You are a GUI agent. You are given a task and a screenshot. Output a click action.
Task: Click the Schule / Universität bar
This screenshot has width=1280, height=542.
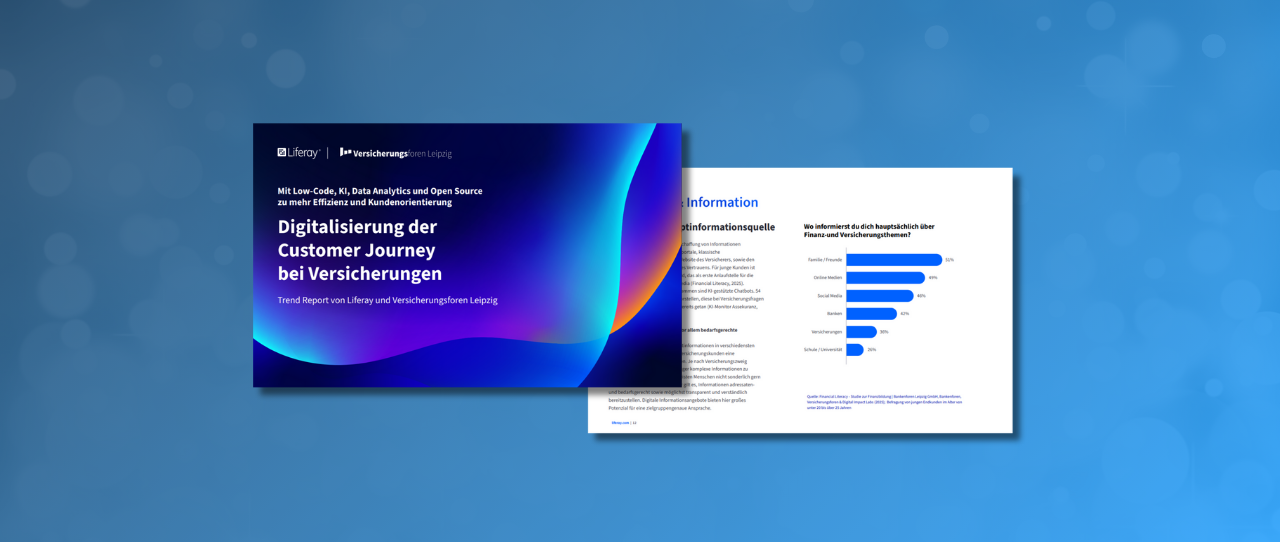[855, 350]
